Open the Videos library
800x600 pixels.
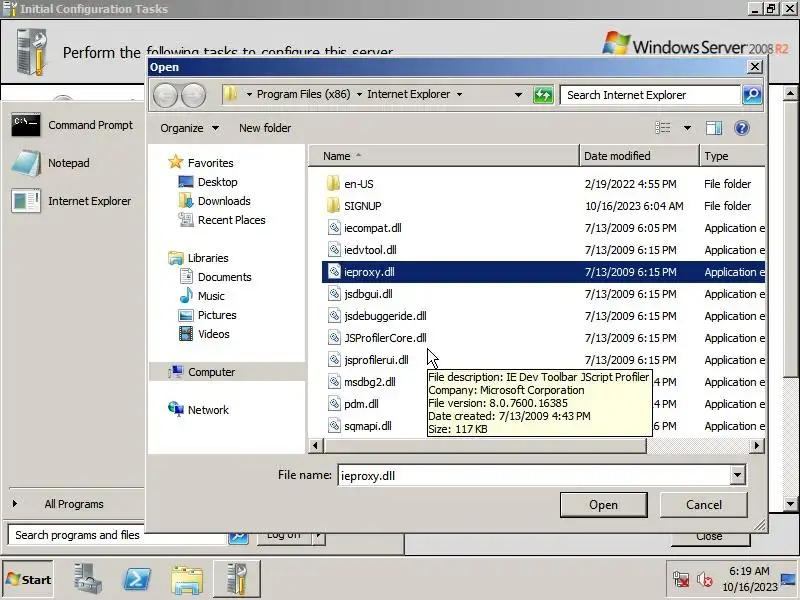pos(213,334)
